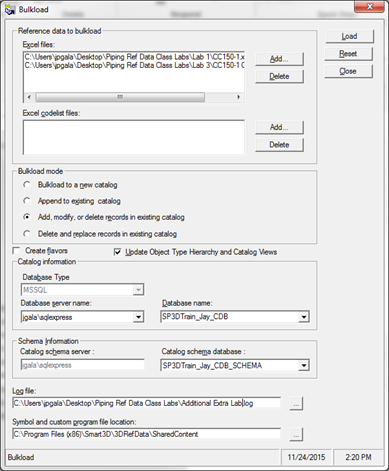Click the Close button below Reset
This screenshot has width=389, height=471.
(x=348, y=71)
